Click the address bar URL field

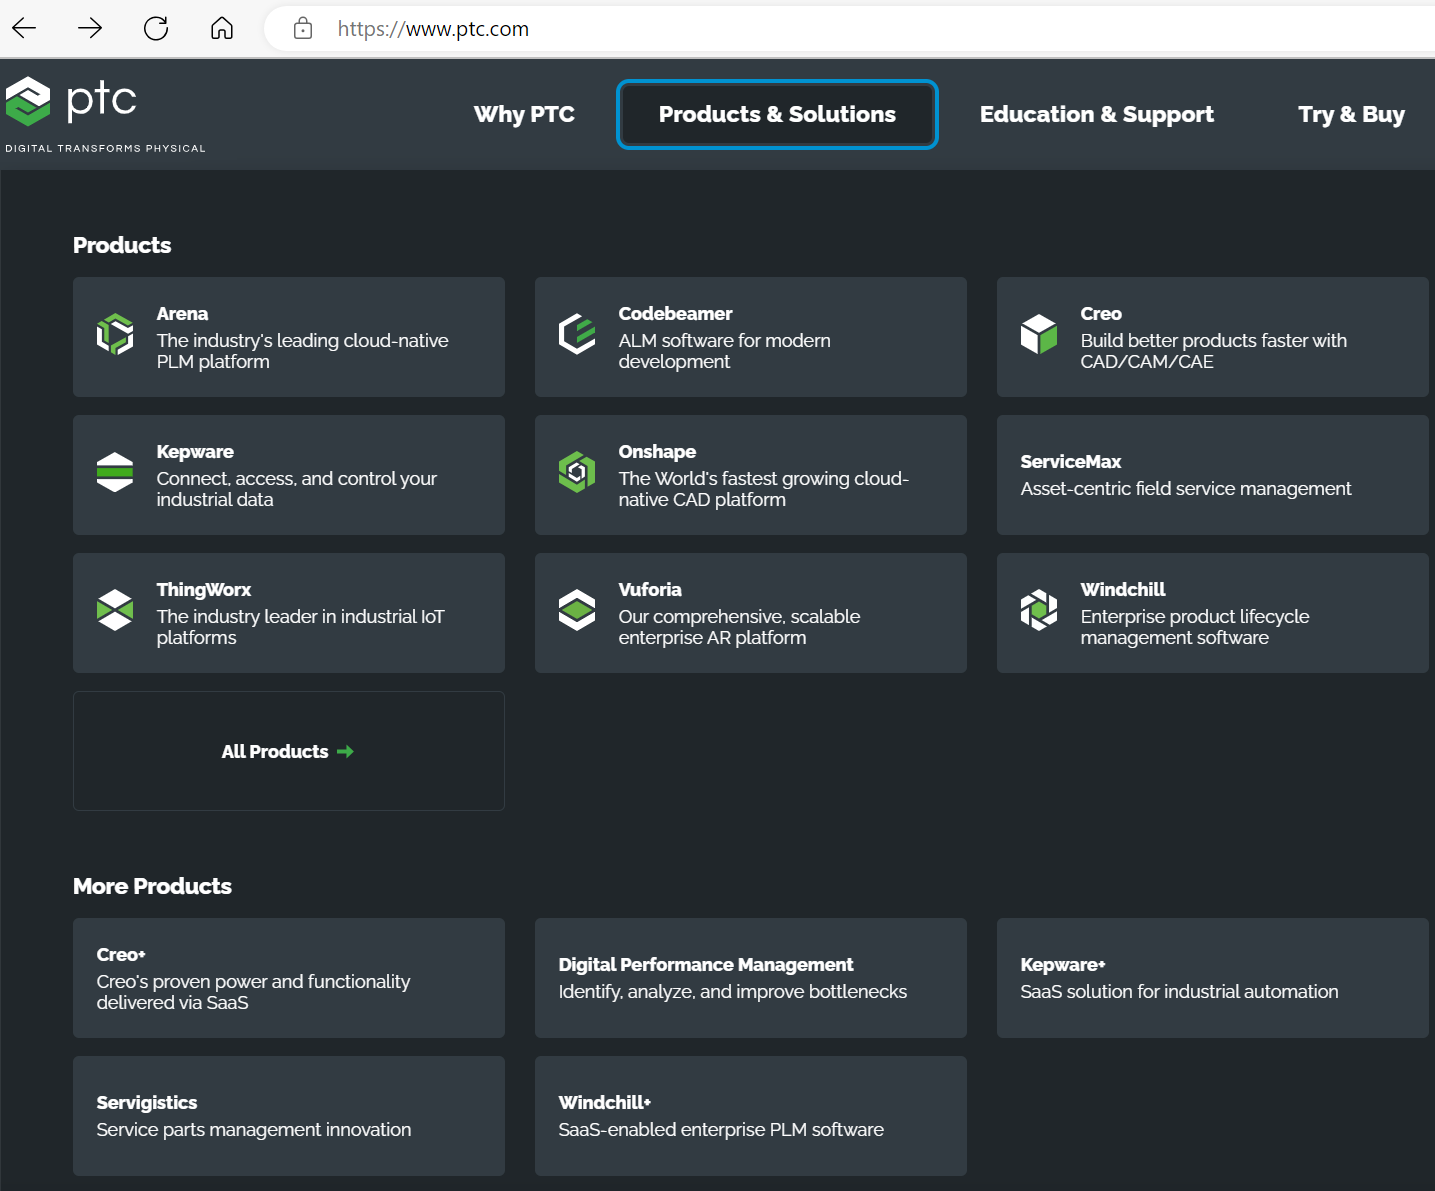coord(434,28)
